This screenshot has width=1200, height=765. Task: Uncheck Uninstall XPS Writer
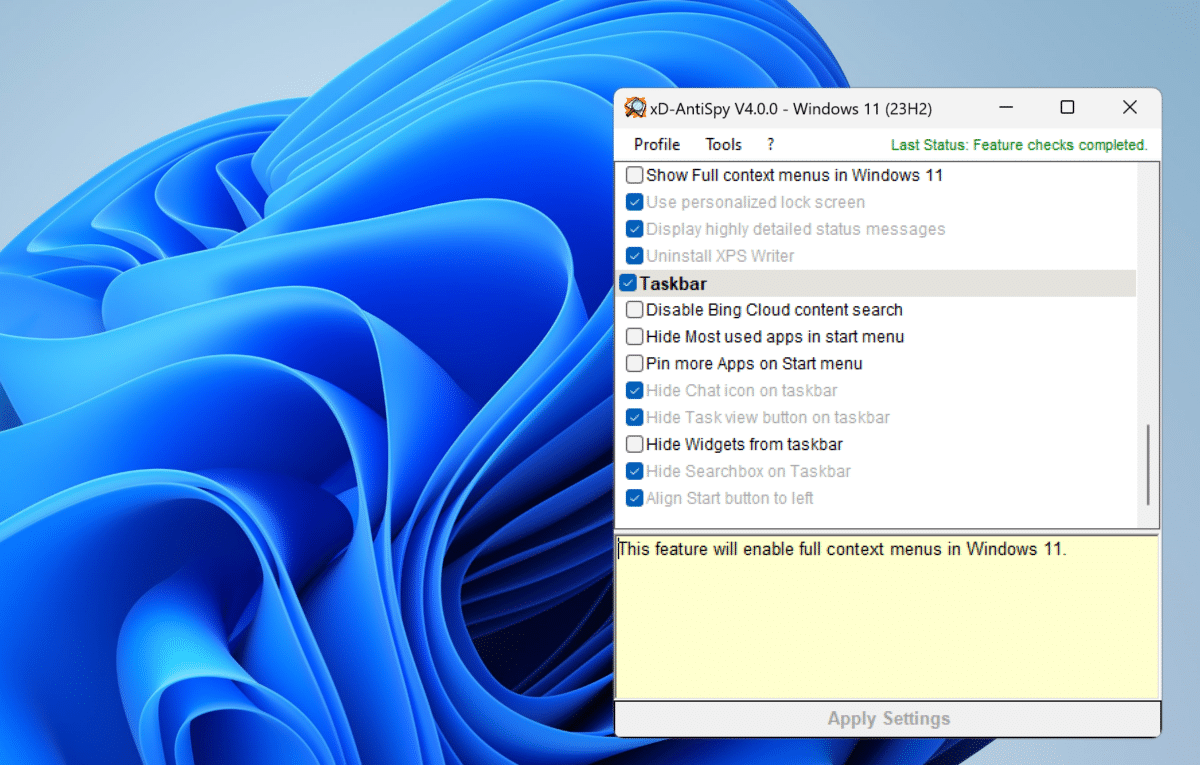(634, 255)
